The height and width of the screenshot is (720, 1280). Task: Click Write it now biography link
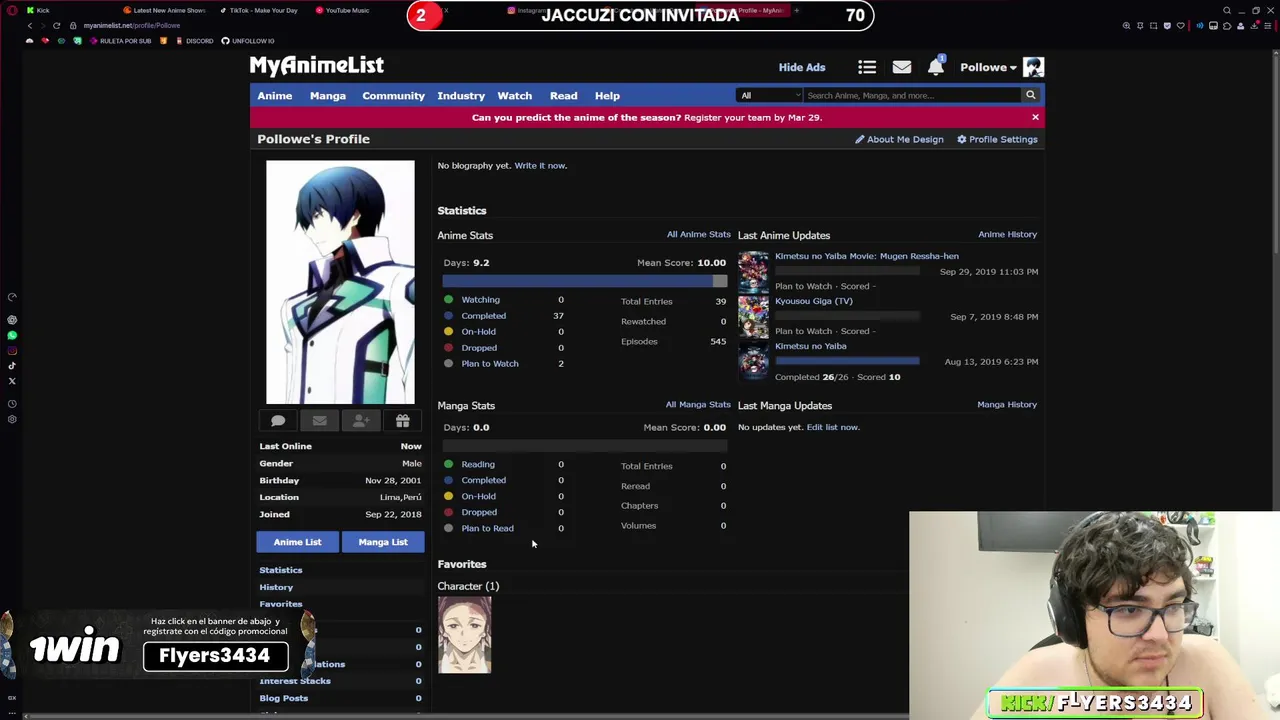click(540, 166)
